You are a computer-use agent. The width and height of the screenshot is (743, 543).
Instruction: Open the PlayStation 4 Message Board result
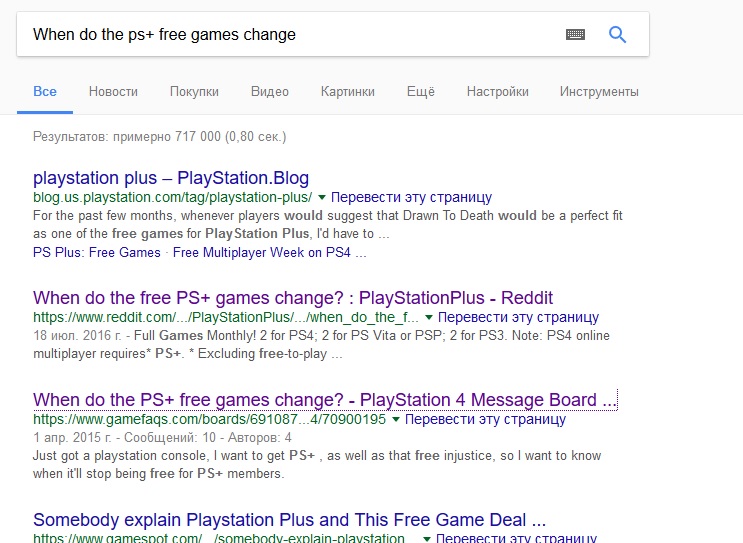pyautogui.click(x=325, y=400)
